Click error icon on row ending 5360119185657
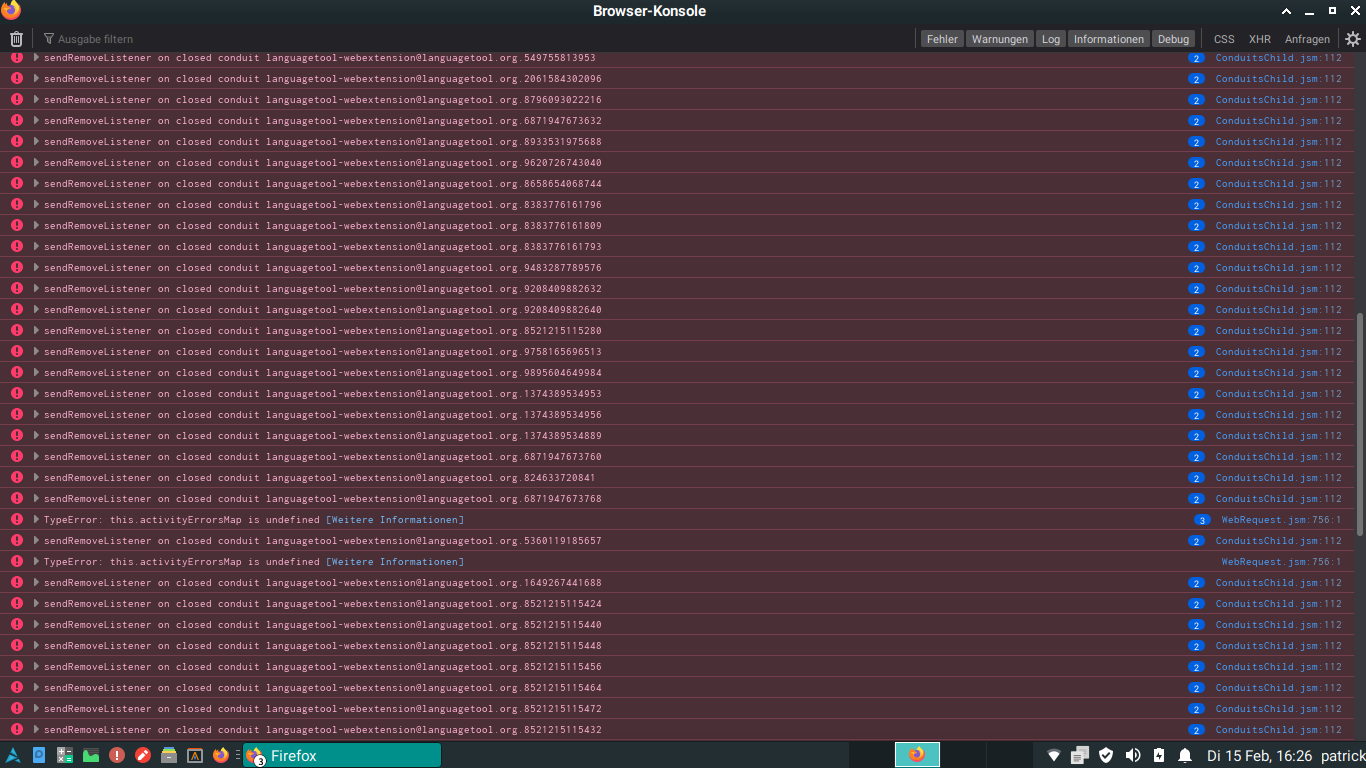 (x=16, y=541)
